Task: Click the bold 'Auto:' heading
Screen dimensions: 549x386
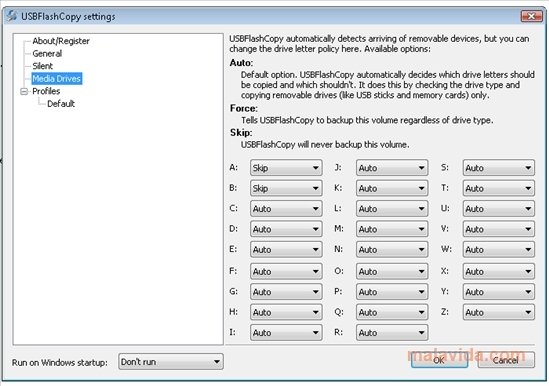Action: pos(241,63)
